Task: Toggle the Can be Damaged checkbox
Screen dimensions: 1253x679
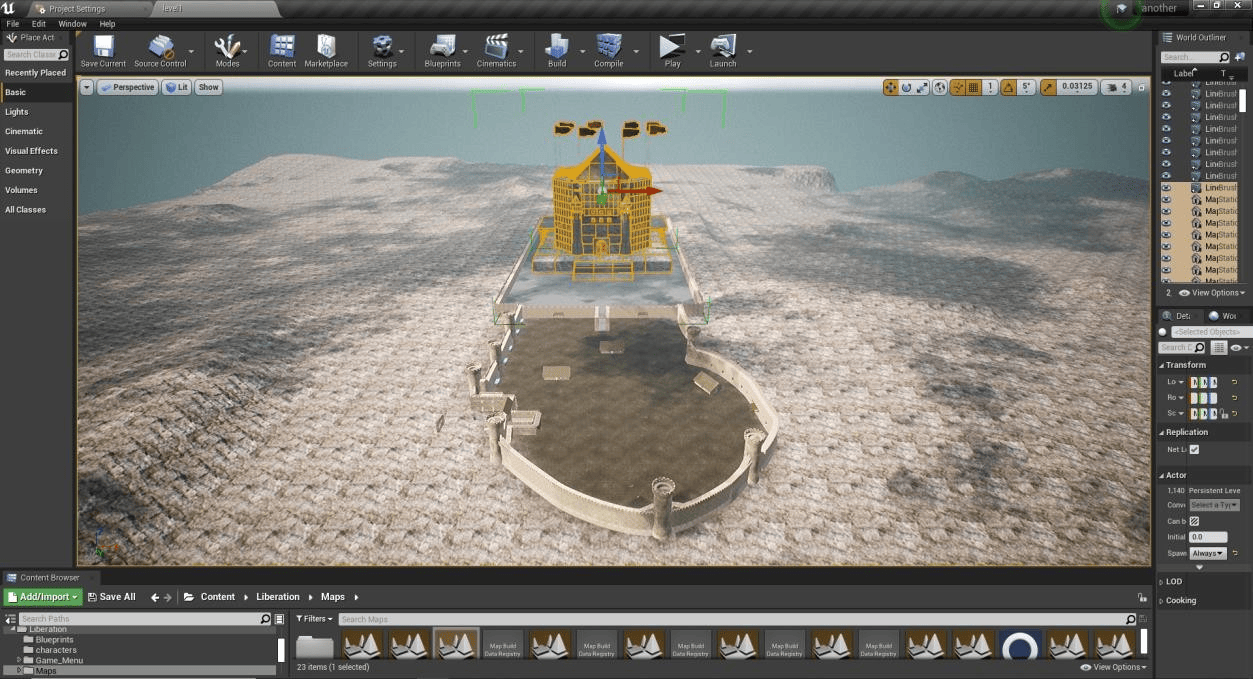Action: [1194, 521]
